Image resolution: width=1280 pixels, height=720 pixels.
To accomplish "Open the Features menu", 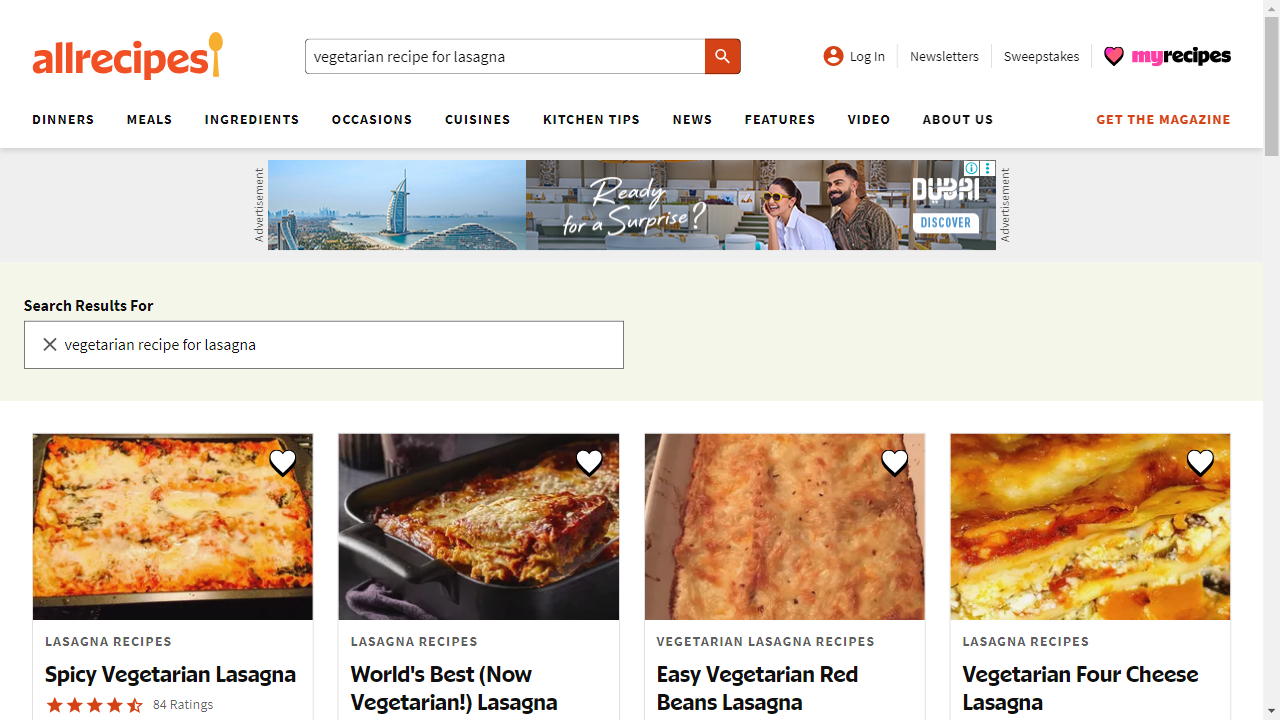I will coord(780,120).
